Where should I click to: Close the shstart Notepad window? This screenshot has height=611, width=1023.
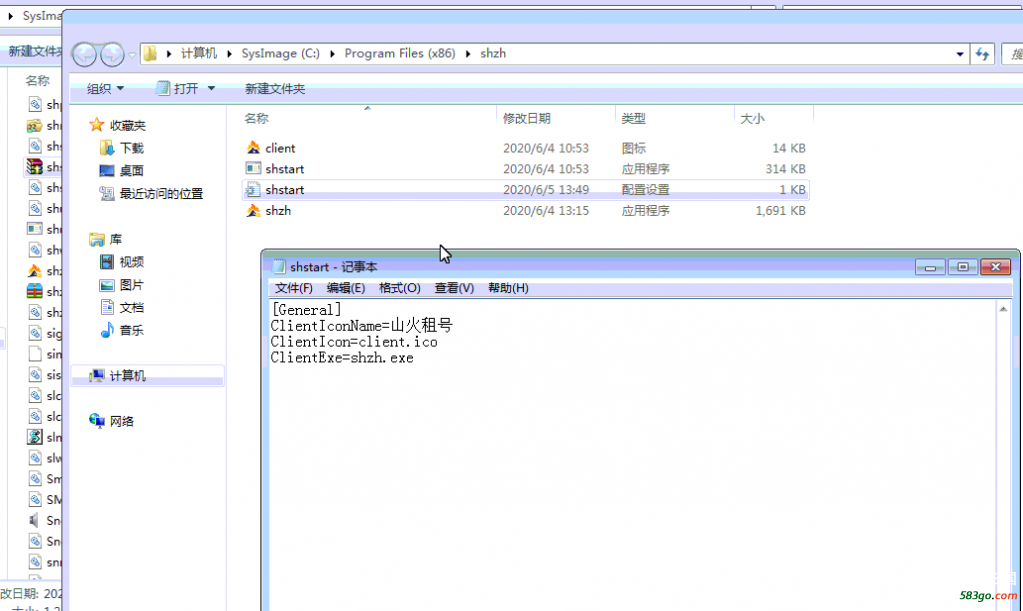point(996,267)
